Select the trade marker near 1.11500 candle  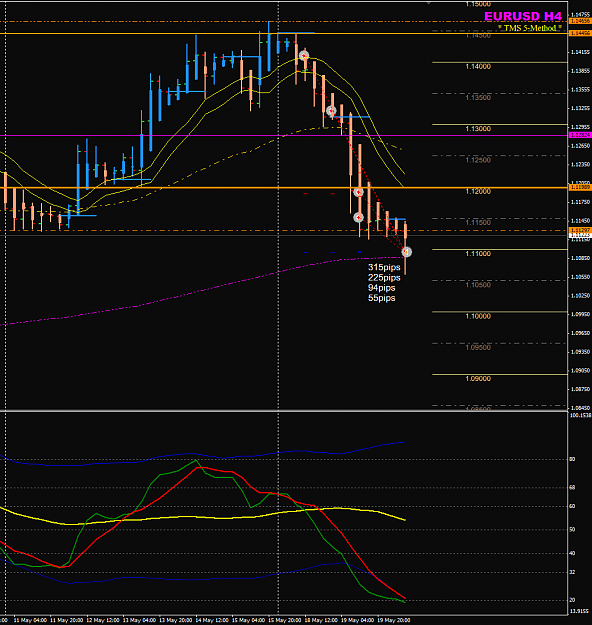[x=358, y=217]
